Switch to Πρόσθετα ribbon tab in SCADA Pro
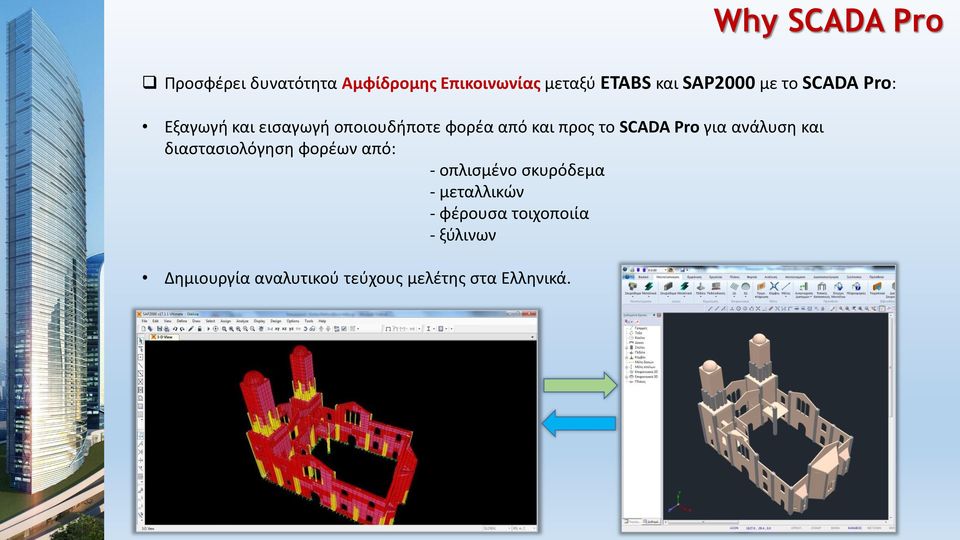This screenshot has width=960, height=540. click(x=877, y=277)
